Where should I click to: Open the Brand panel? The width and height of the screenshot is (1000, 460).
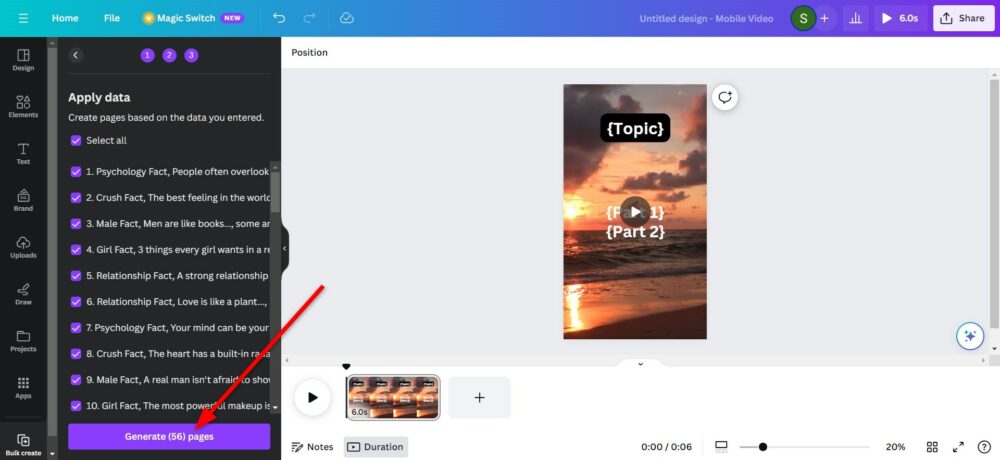(23, 200)
